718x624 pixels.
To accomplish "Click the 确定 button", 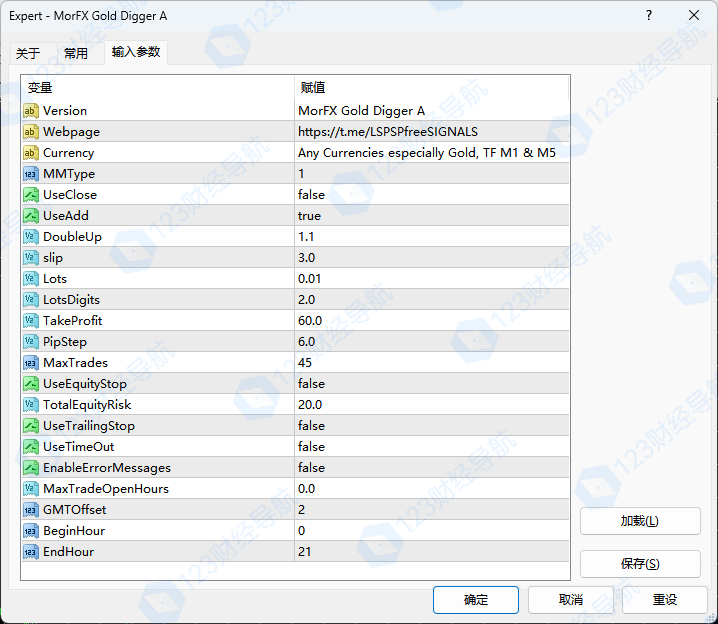I will [x=476, y=600].
